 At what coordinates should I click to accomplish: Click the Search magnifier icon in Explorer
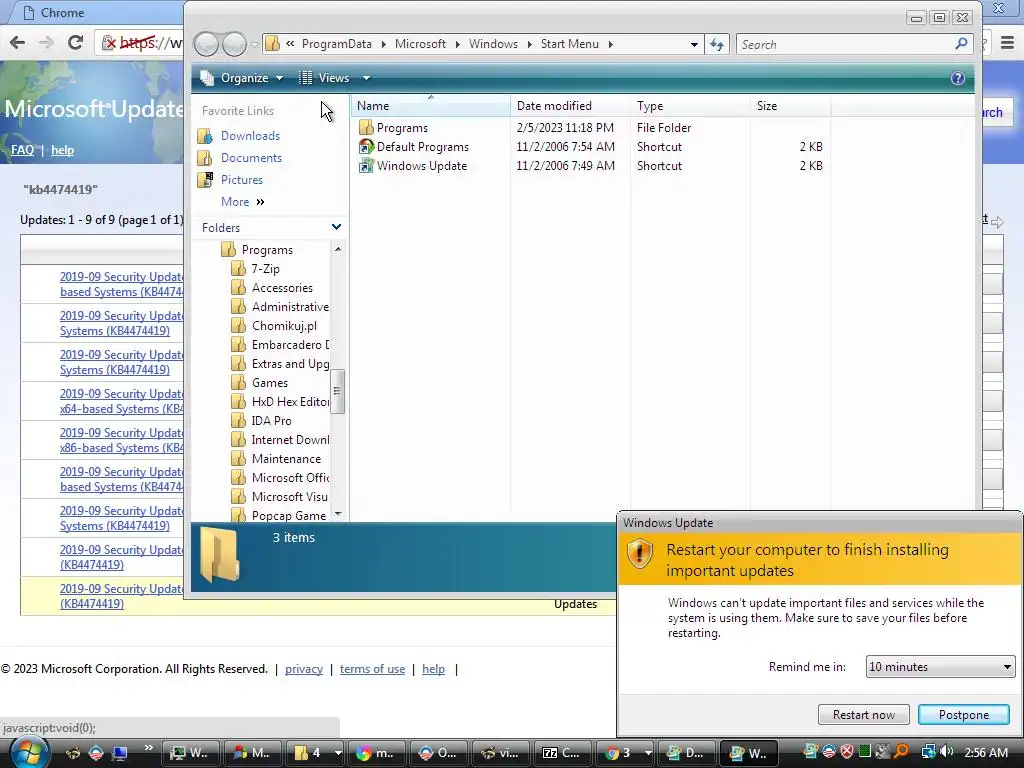coord(961,44)
